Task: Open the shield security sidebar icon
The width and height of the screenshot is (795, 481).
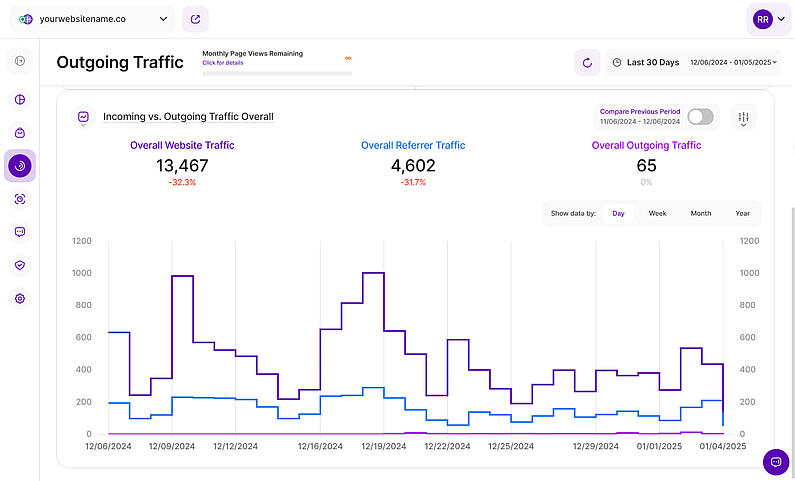Action: 20,265
